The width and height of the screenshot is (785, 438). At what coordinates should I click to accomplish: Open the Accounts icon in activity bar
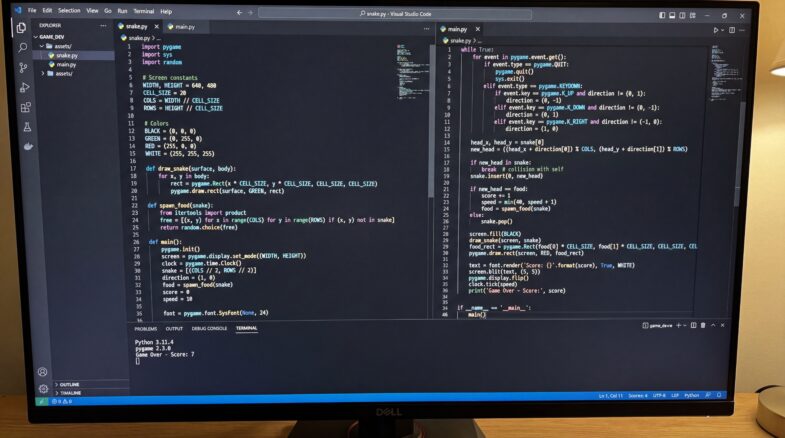pyautogui.click(x=43, y=372)
